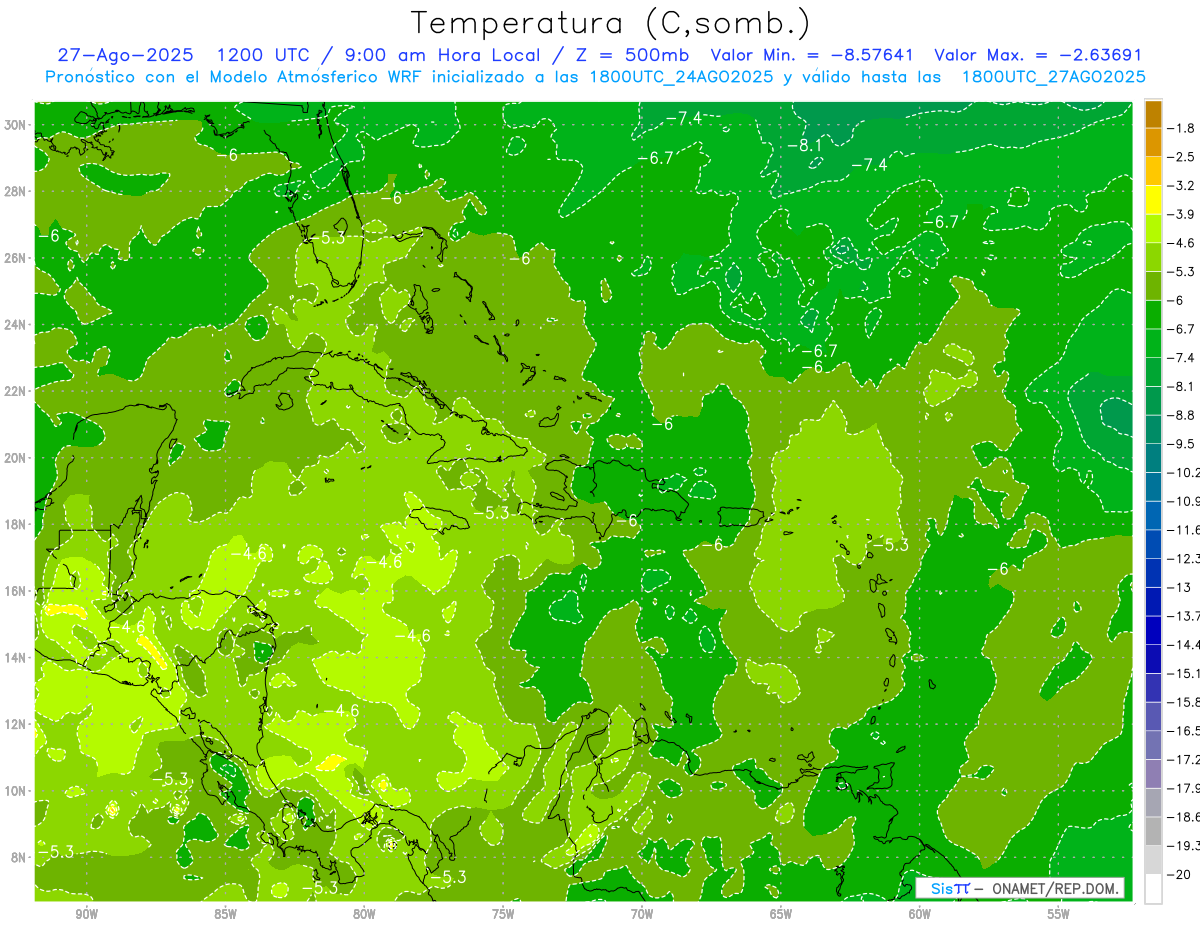Click the "18N" latitude axis label
The image size is (1200, 927).
click(16, 524)
